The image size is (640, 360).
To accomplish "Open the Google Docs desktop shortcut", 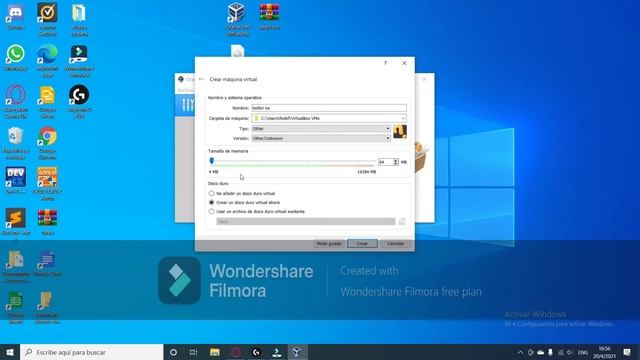I will [47, 263].
